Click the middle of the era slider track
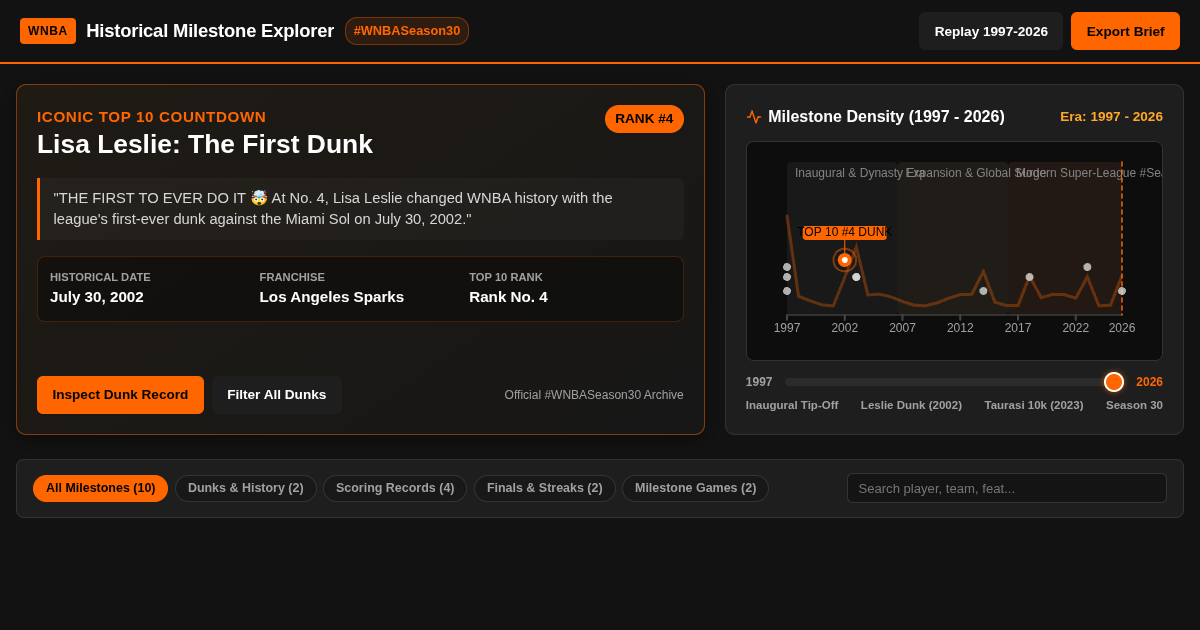 [954, 382]
